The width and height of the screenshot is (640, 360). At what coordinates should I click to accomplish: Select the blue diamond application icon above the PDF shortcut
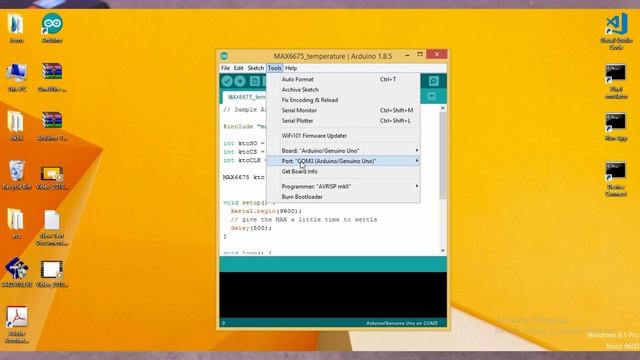coord(16,272)
